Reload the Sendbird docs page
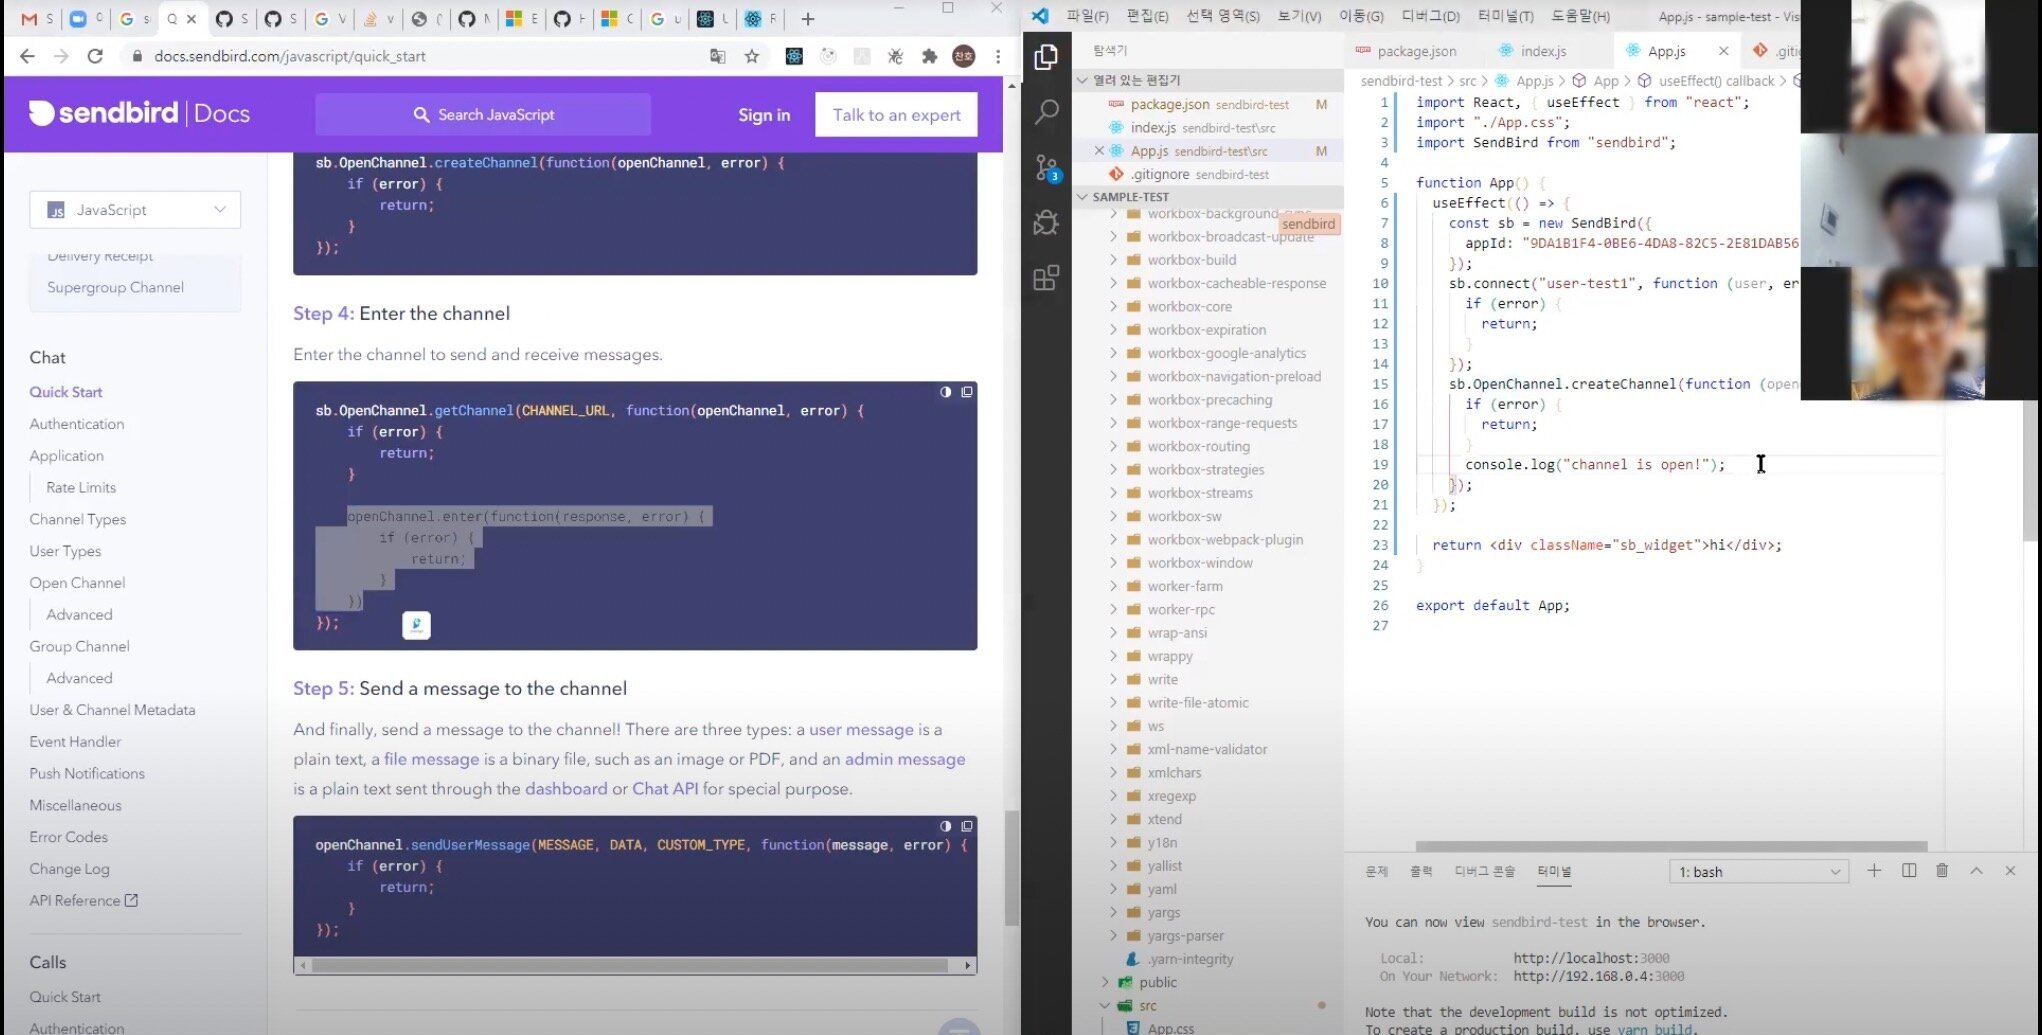 tap(95, 56)
